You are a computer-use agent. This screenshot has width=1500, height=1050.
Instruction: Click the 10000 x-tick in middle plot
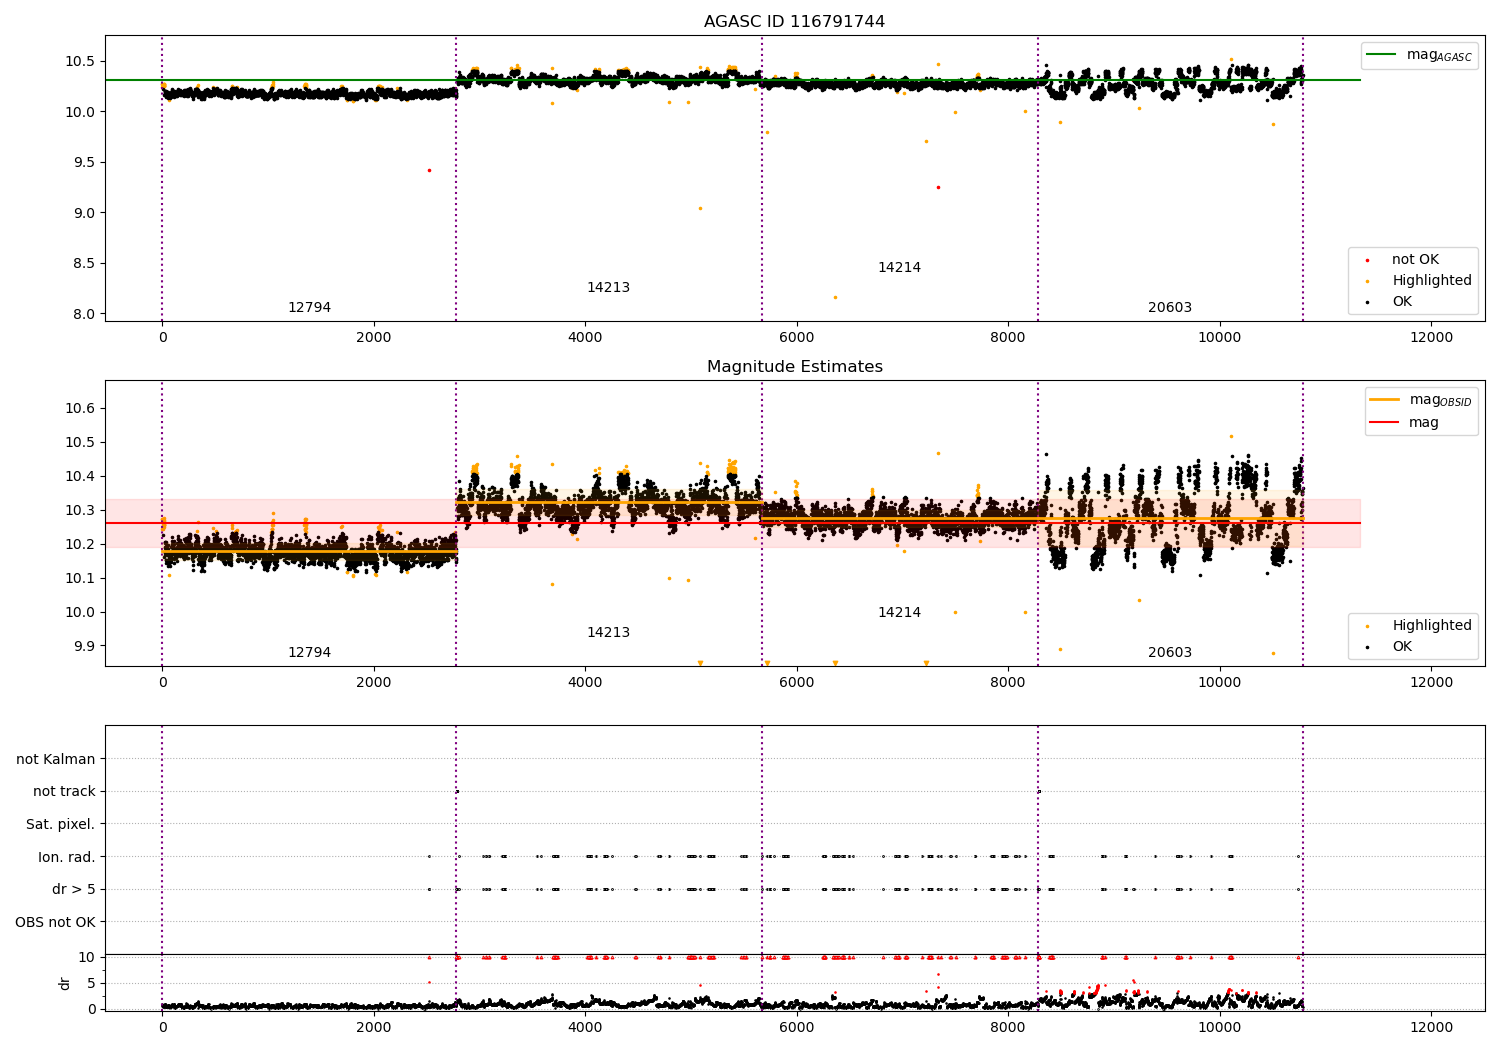point(1220,683)
